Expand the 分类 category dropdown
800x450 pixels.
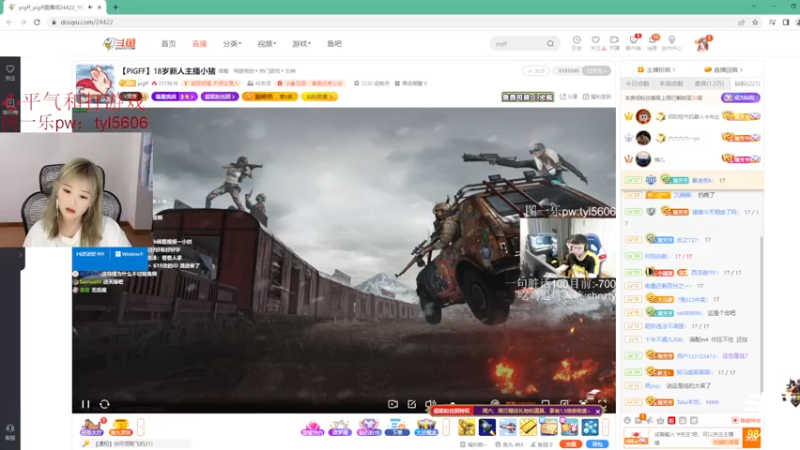[x=232, y=44]
